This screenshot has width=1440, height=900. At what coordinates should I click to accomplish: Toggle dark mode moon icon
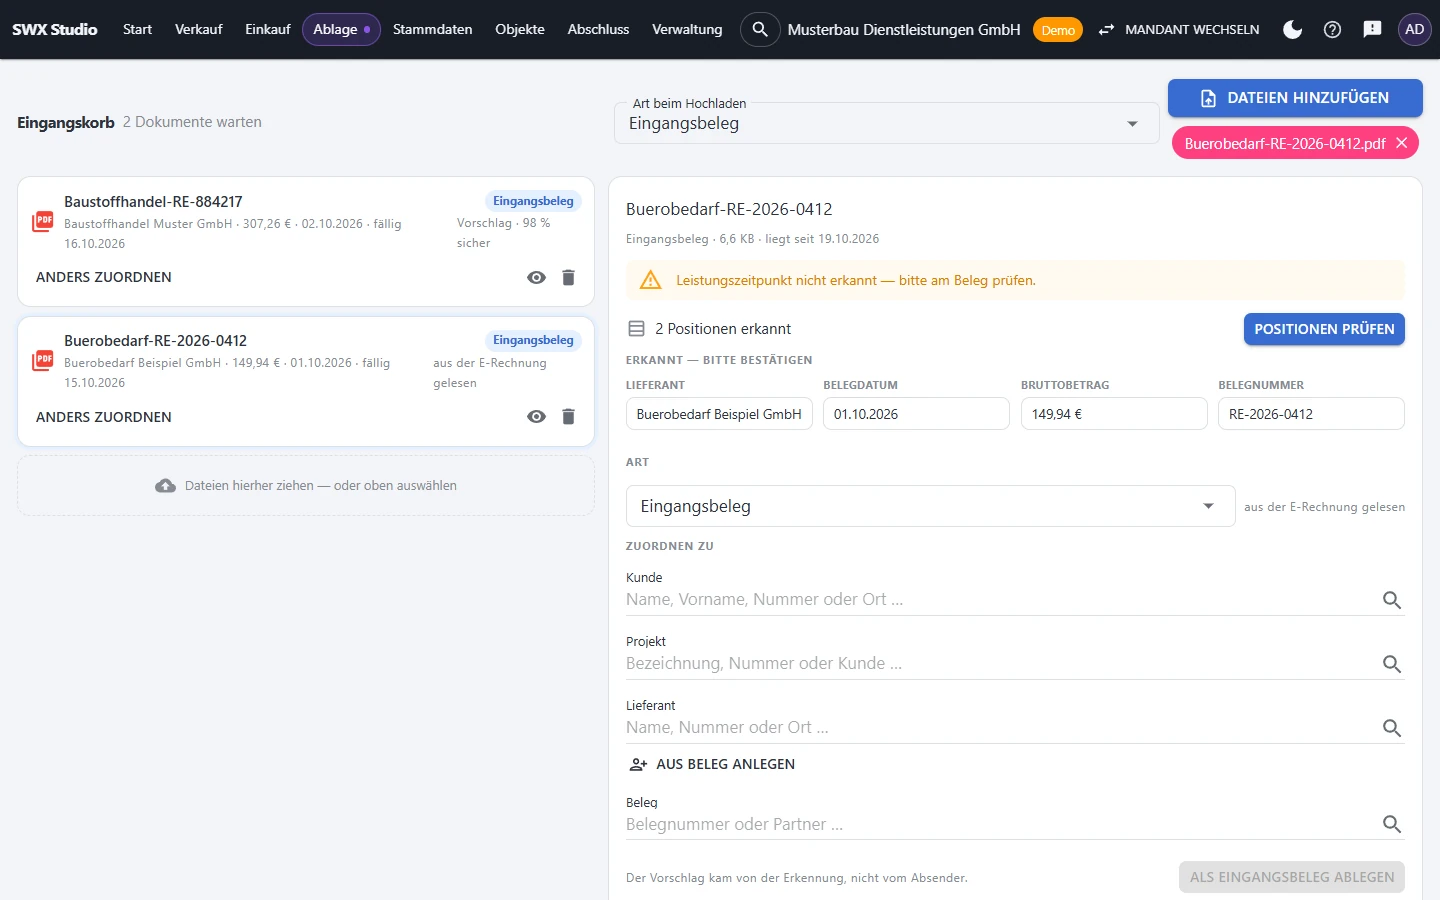pos(1292,29)
